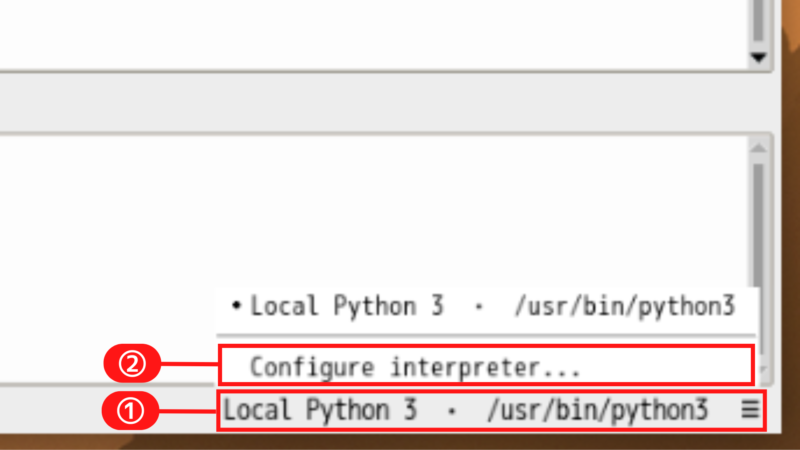Click the desktop background right of window

[x=790, y=200]
